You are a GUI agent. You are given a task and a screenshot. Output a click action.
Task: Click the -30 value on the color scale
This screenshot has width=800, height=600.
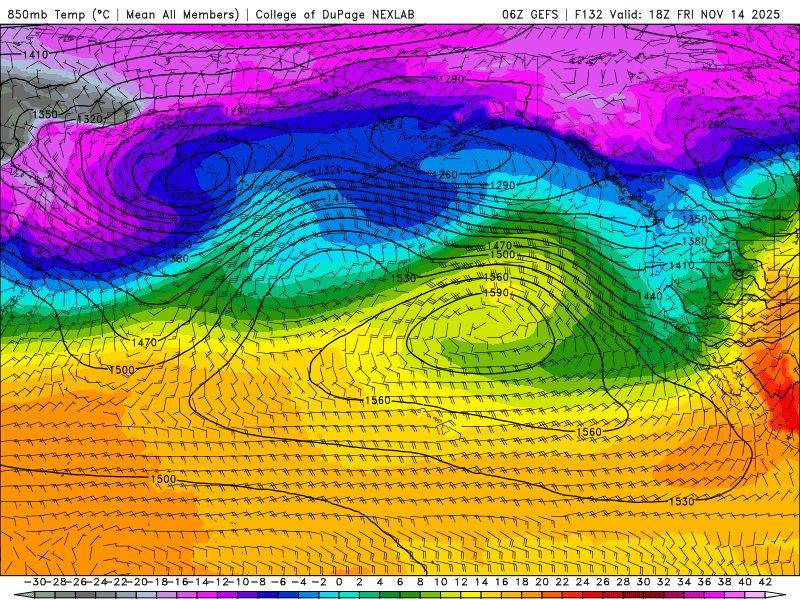[35, 582]
